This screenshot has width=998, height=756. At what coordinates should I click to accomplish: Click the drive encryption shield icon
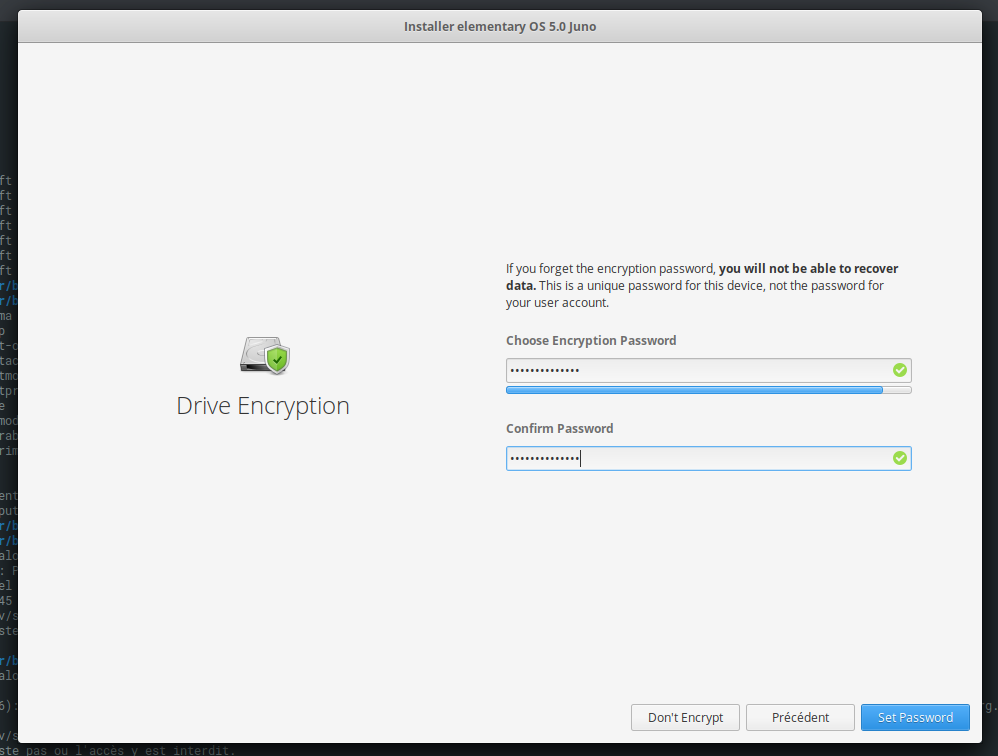tap(265, 356)
